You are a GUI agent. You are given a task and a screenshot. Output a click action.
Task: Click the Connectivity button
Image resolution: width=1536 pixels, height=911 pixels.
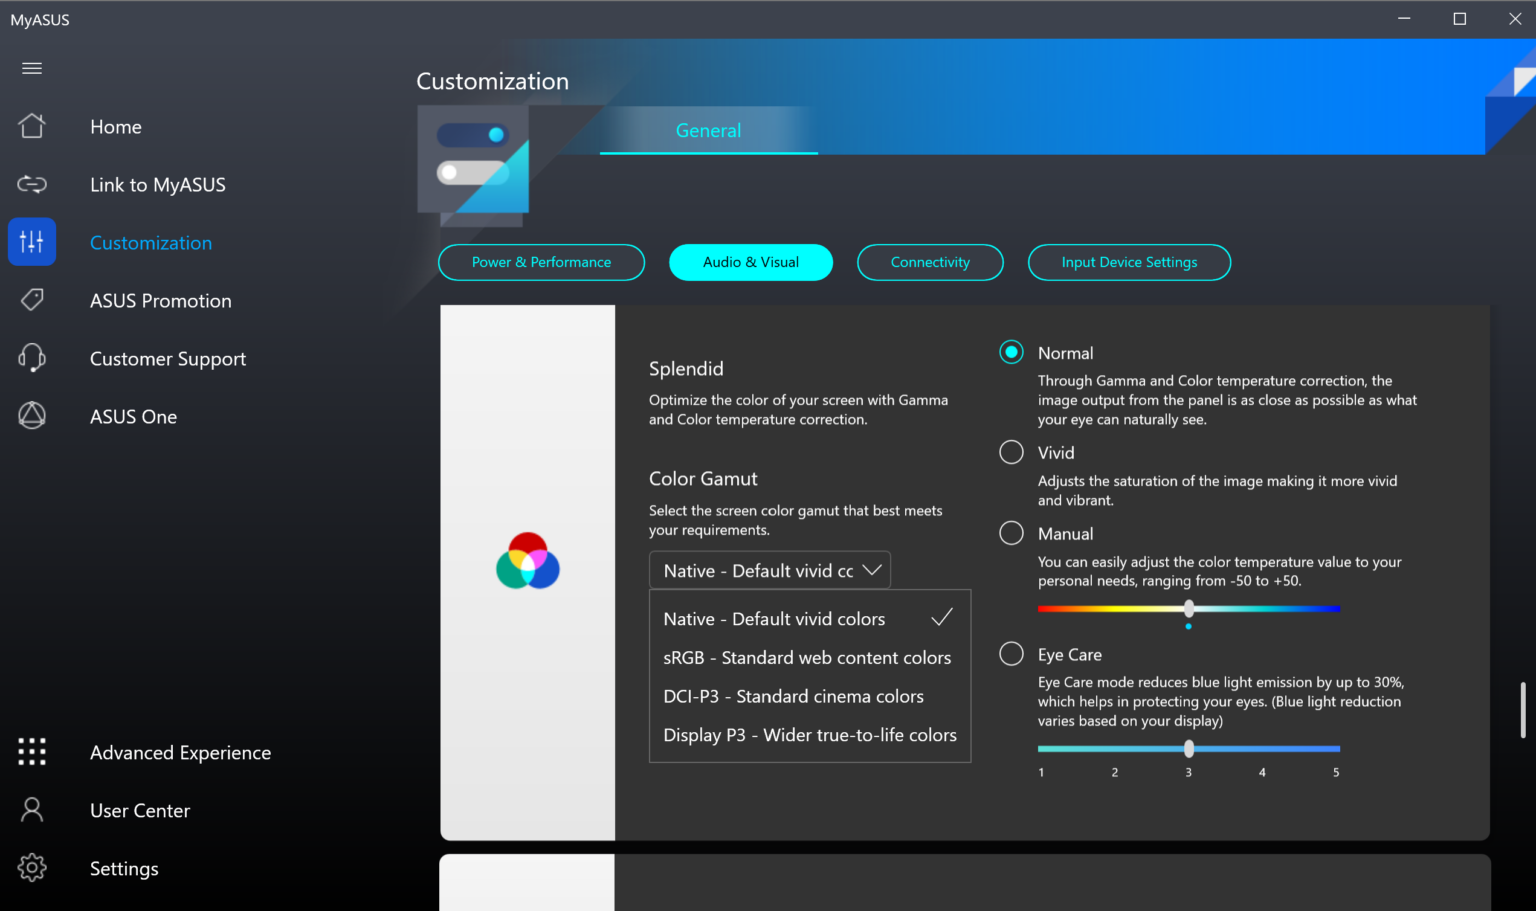click(930, 262)
